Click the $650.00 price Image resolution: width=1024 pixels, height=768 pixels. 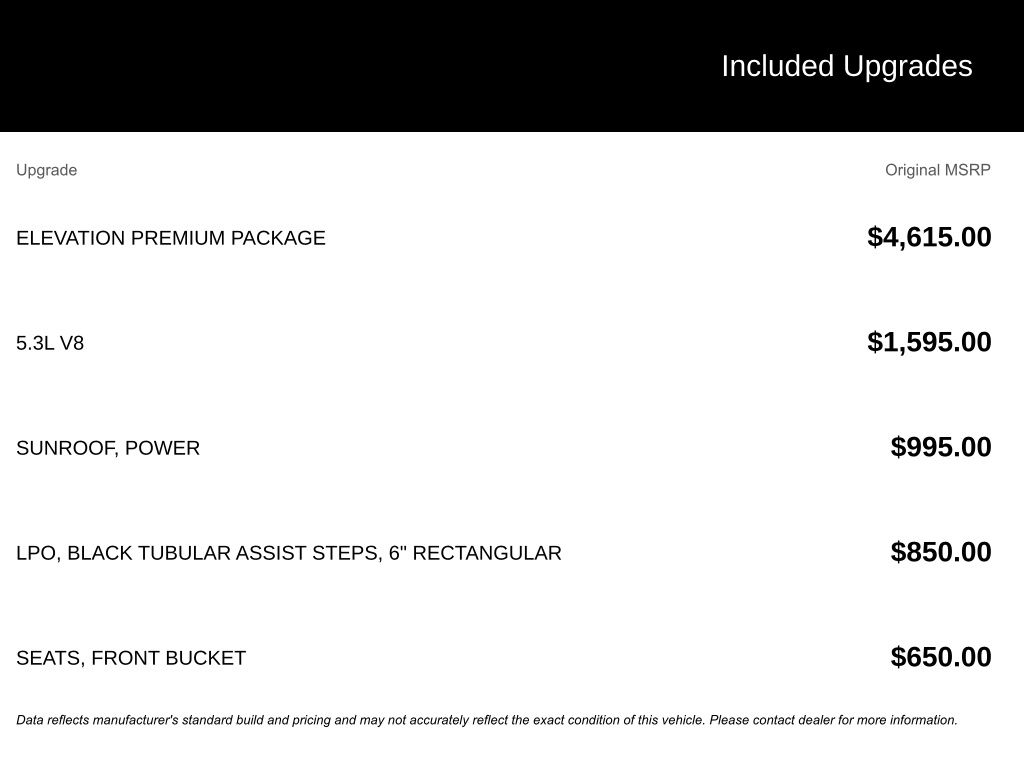[x=941, y=657]
